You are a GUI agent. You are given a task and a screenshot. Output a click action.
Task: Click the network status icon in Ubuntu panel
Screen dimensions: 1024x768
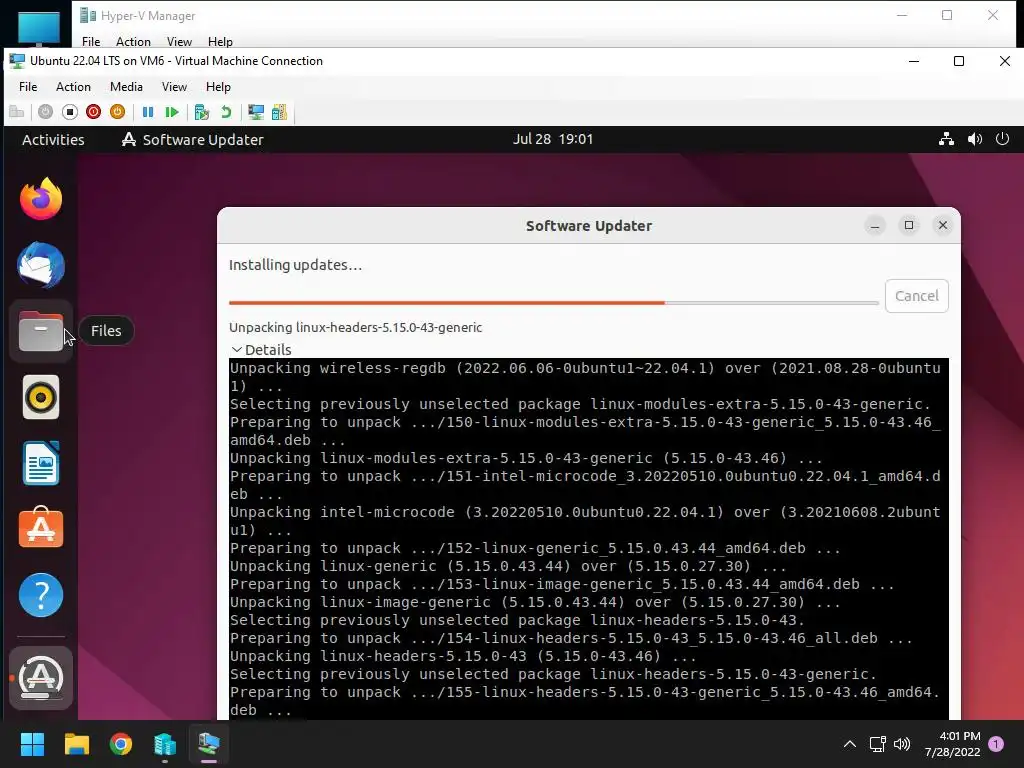946,139
